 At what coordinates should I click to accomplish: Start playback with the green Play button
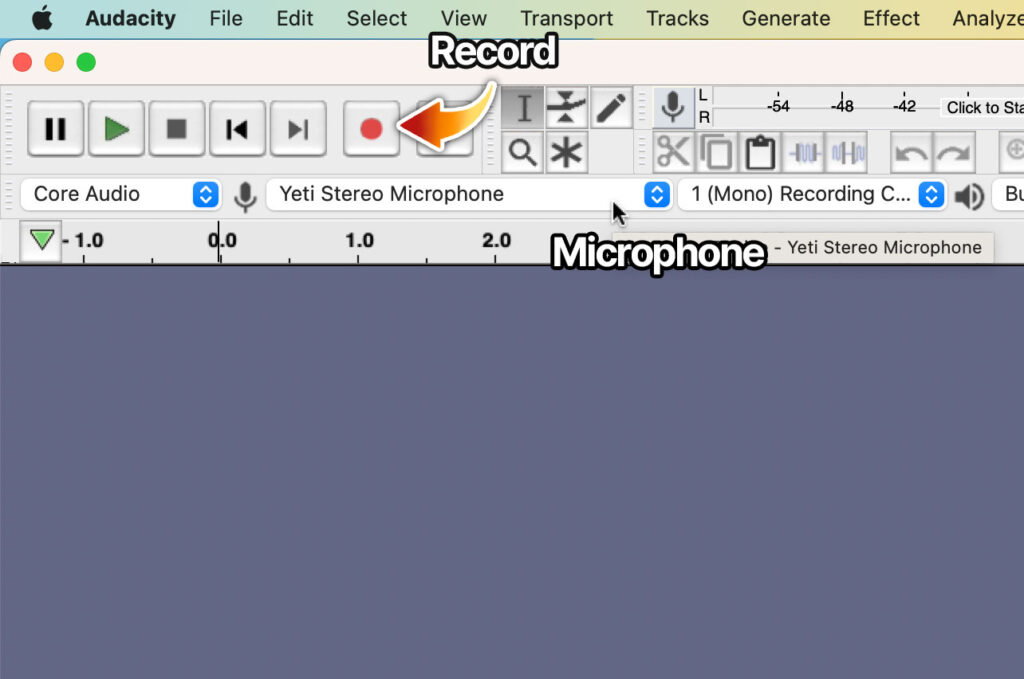116,129
